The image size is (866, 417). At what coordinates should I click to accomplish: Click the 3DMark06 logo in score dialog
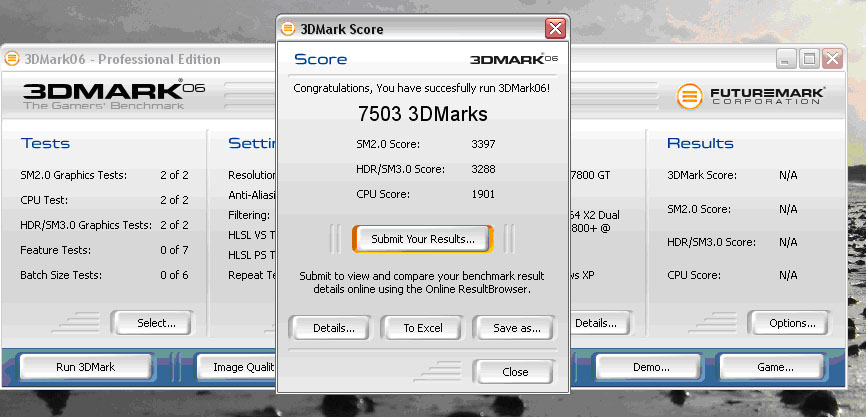tap(514, 59)
